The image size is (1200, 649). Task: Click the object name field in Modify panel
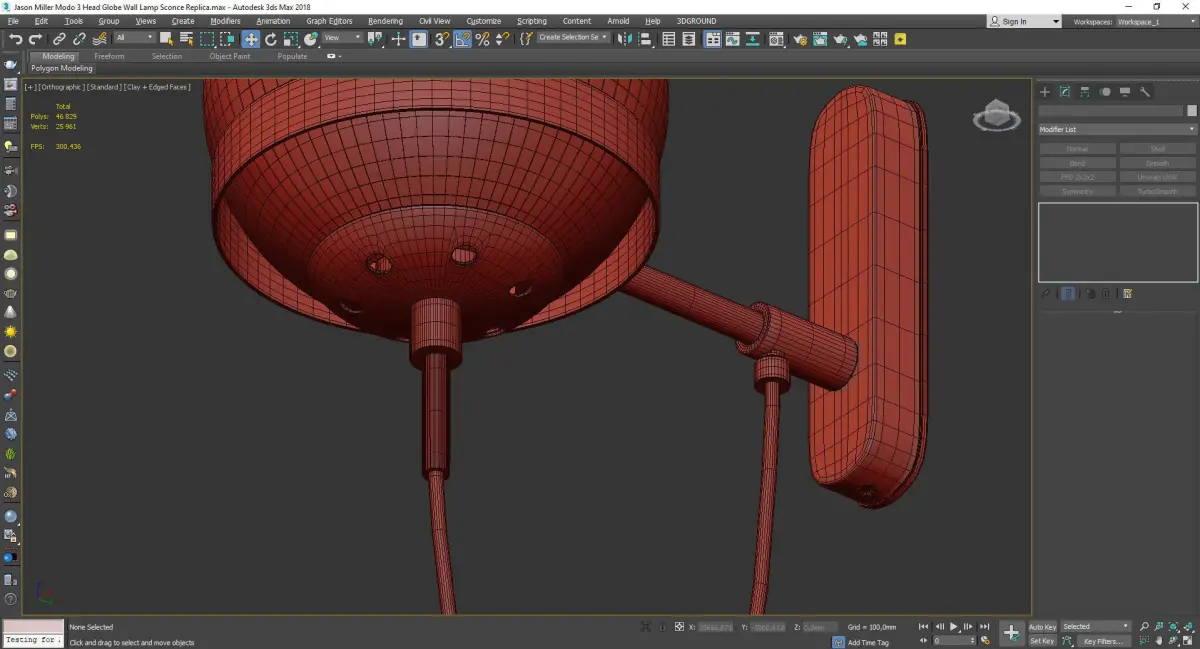(1111, 111)
